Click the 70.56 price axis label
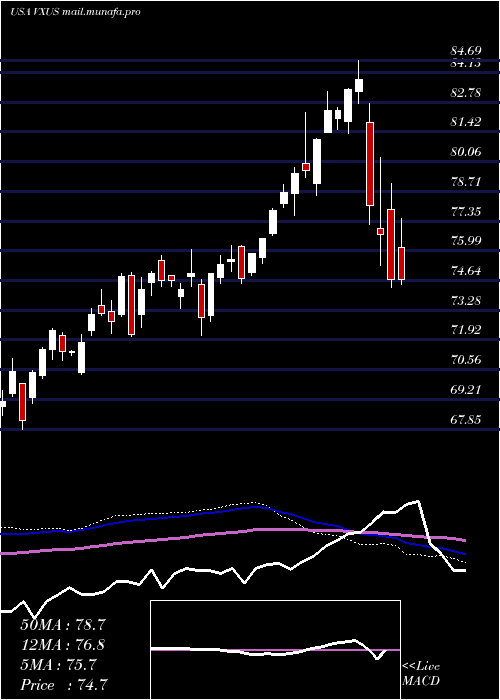The width and height of the screenshot is (500, 700). point(466,360)
